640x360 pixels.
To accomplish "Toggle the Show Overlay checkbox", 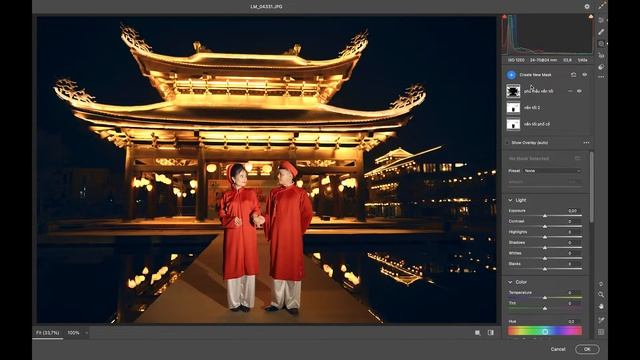I will click(508, 143).
